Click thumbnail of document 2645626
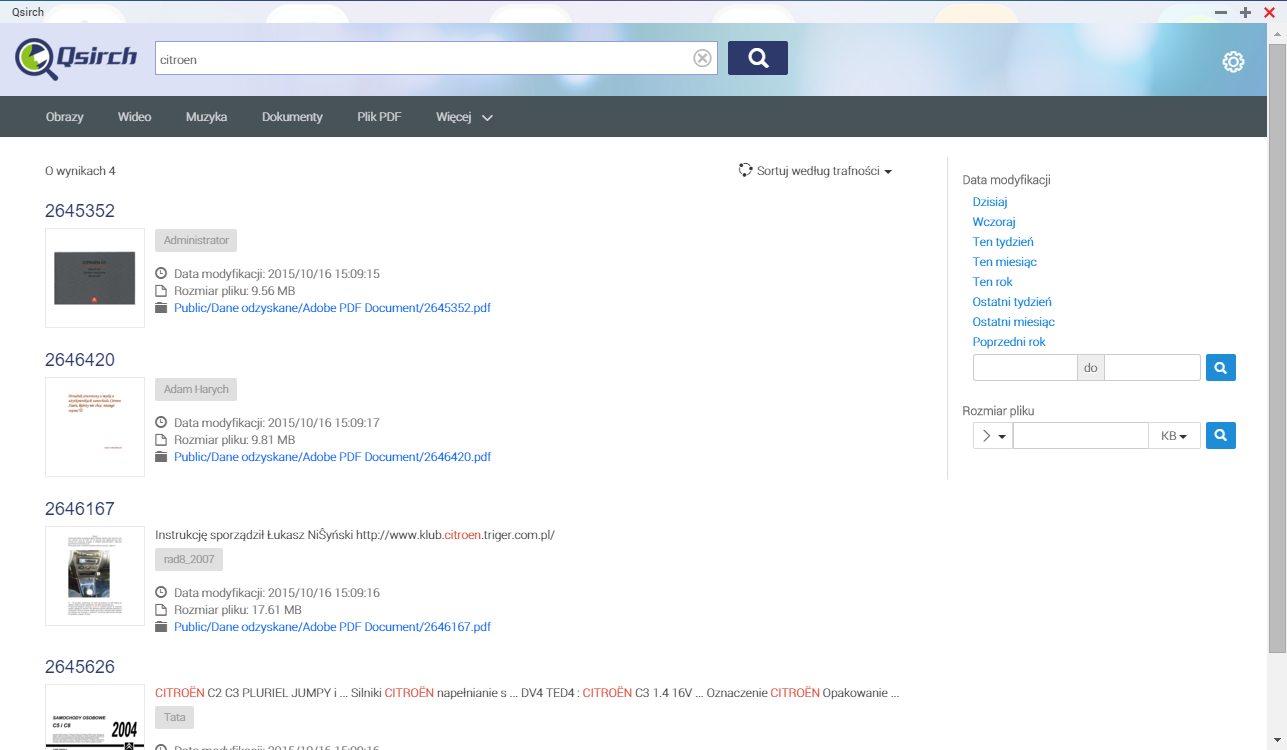Screen dimensions: 1287x750 [x=95, y=717]
